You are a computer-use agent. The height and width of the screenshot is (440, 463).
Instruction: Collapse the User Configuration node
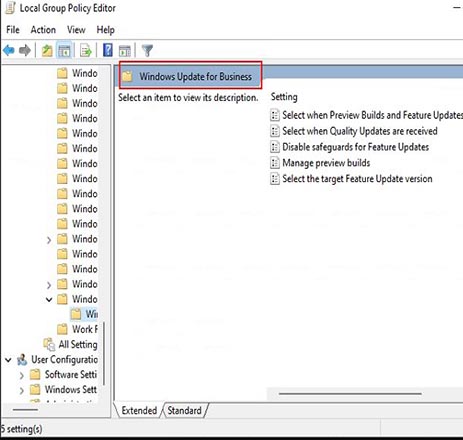8,360
